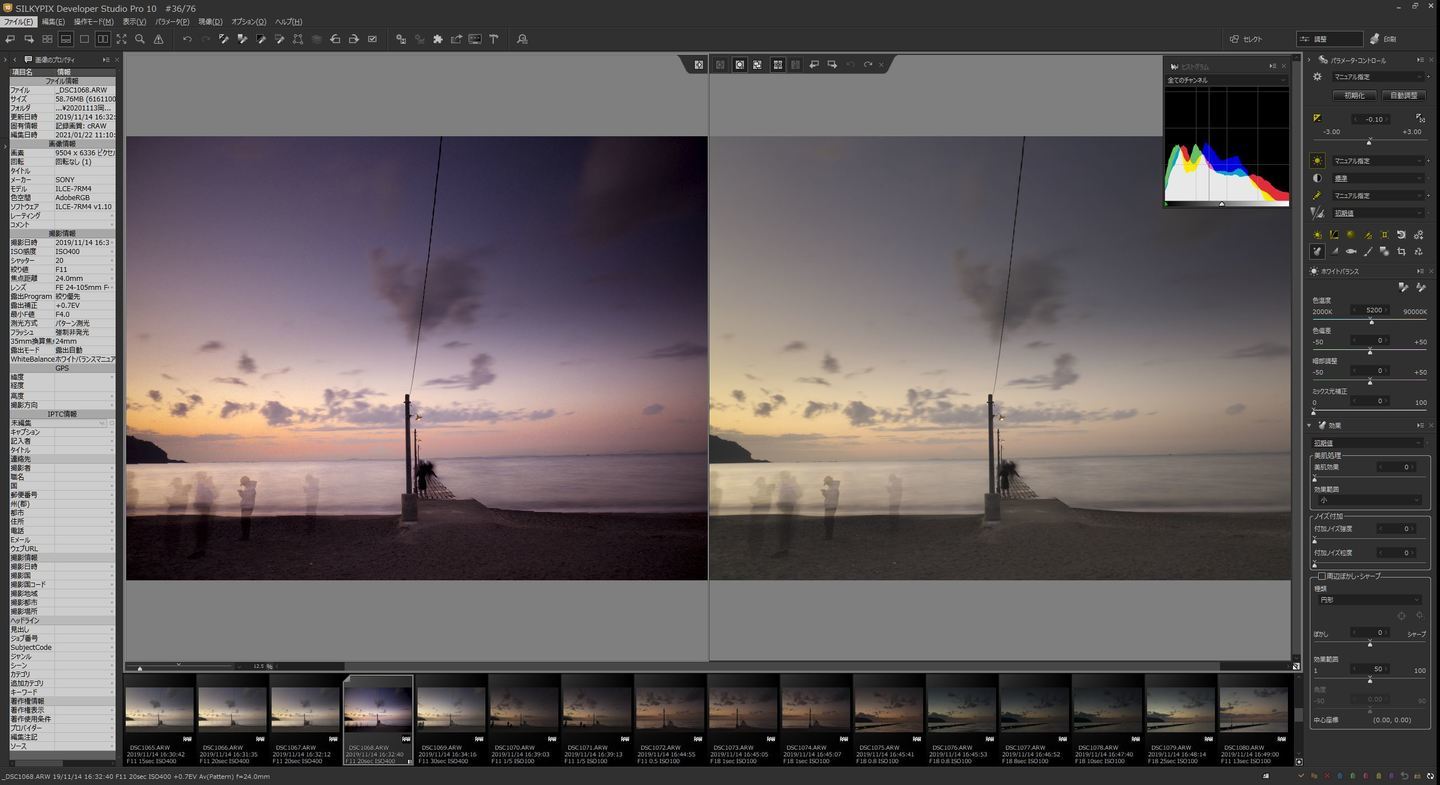Screen dimensions: 1440x785
Task: Open the 現像(D) develop menu
Action: (210, 21)
